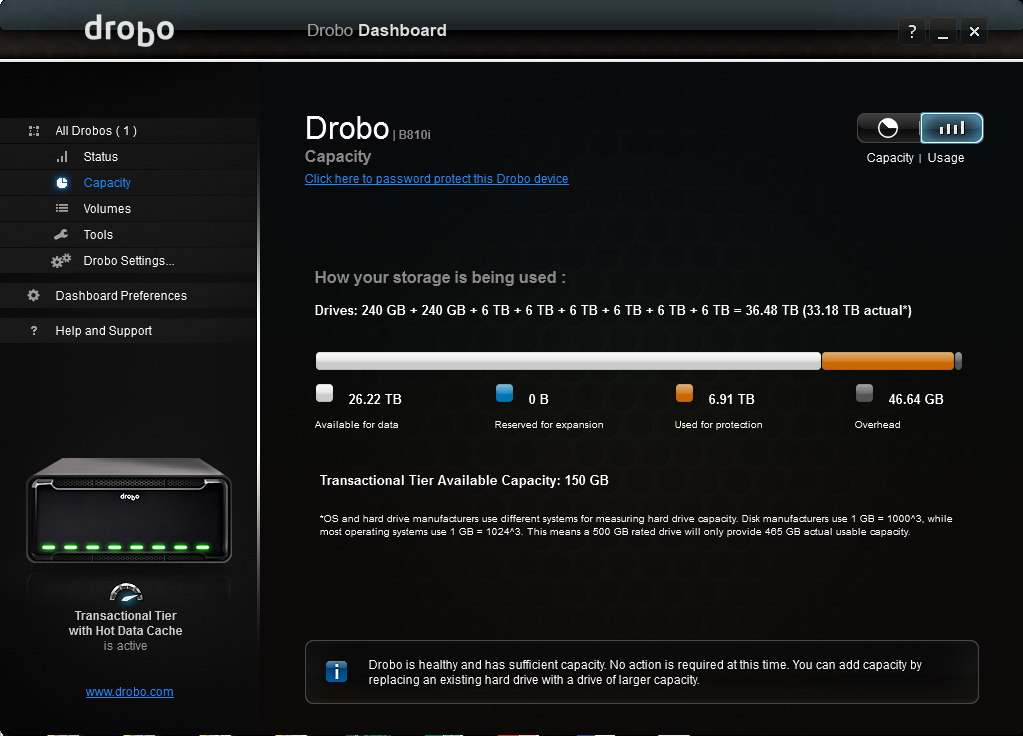Click Transactional Tier Available Capacity text
Image resolution: width=1023 pixels, height=736 pixels.
click(464, 481)
